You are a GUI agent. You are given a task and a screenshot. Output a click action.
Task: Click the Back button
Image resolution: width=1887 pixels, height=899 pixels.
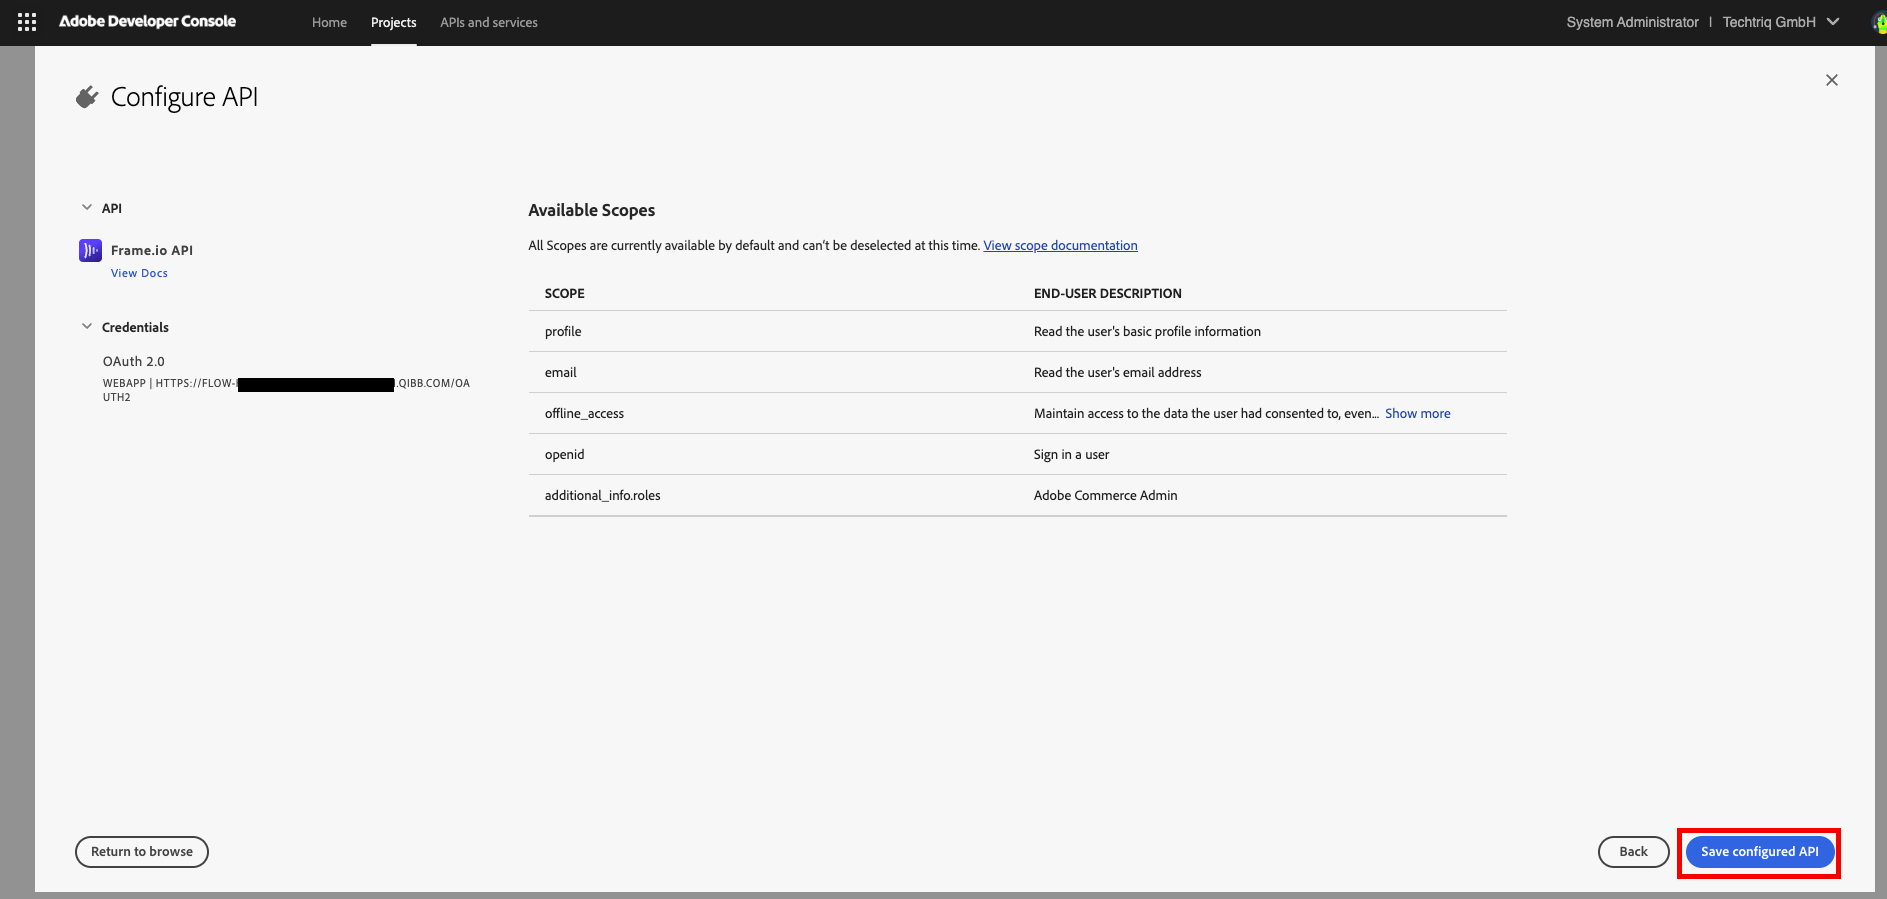1633,852
